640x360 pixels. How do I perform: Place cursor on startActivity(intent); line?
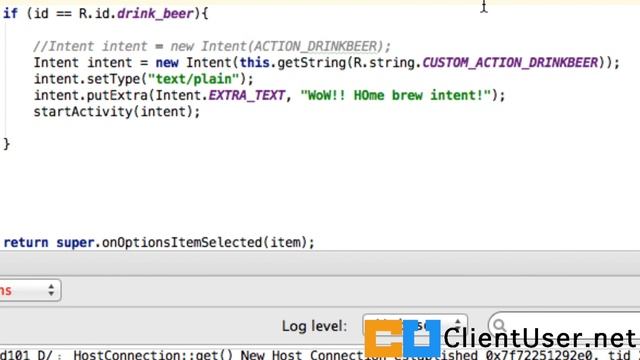pos(117,112)
